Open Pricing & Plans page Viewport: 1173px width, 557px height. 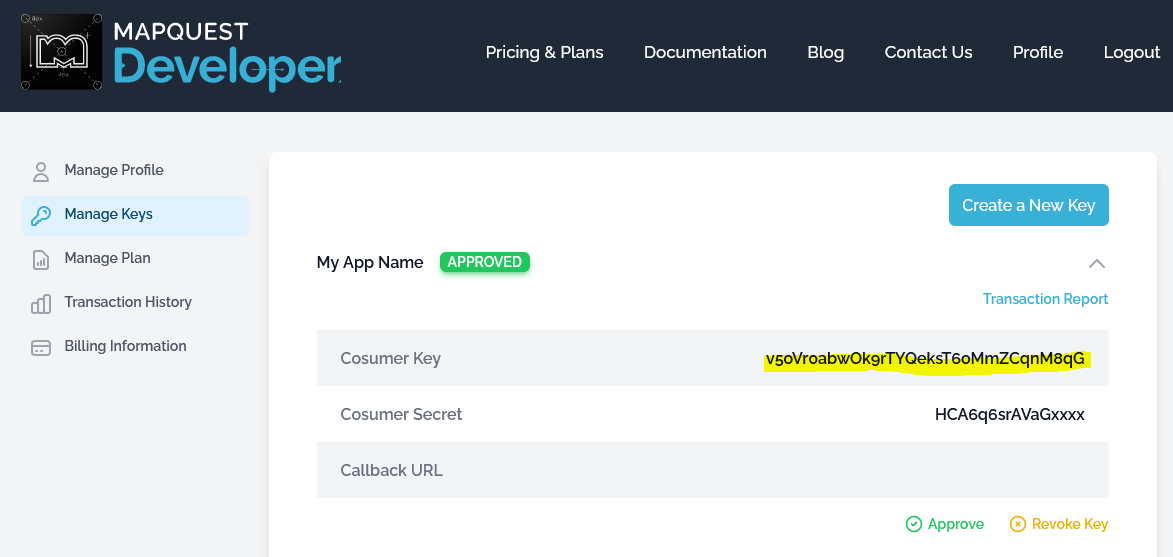click(545, 52)
